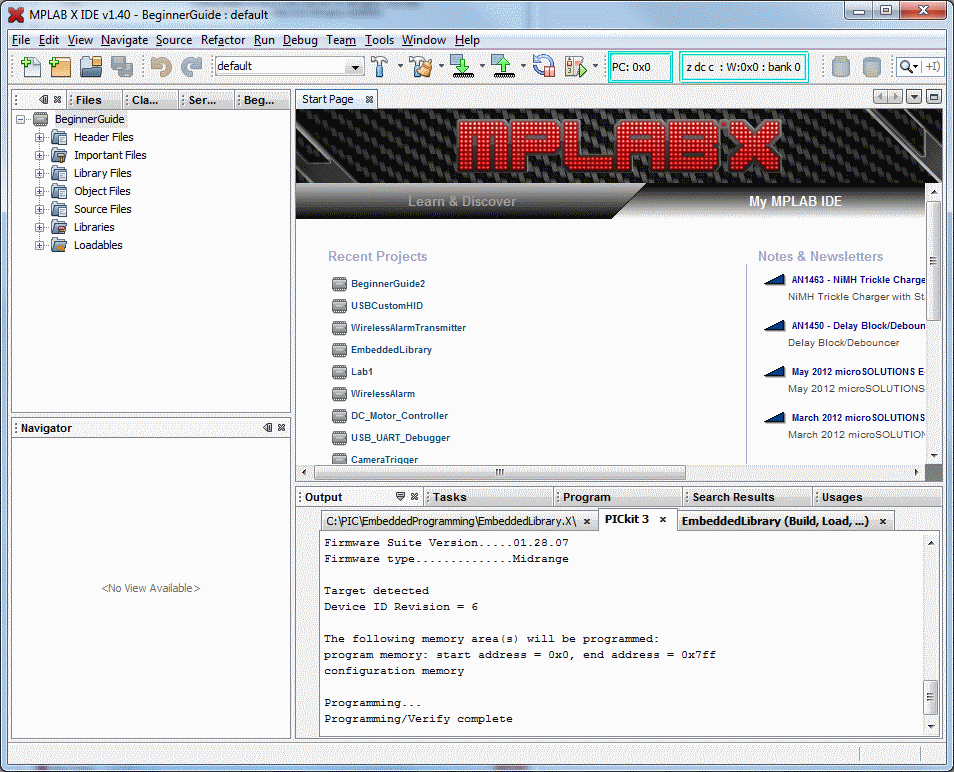Open the dropdown arrow beside the Build hammer

tap(400, 66)
